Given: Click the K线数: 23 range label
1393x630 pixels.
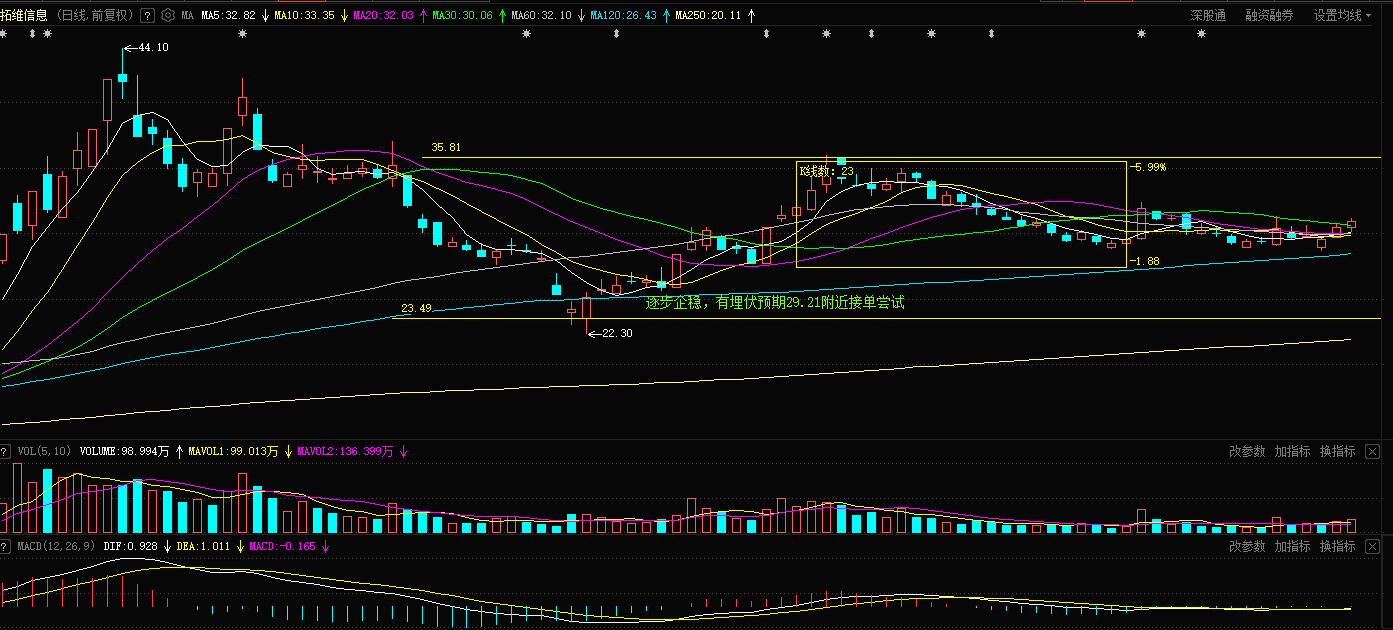Looking at the screenshot, I should [x=826, y=171].
